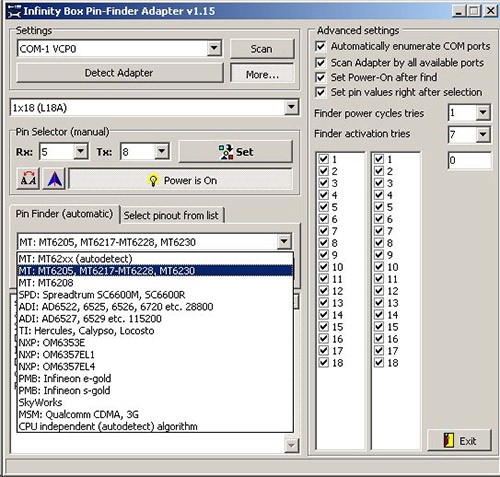
Task: Click the Set button with pin icon
Action: [x=236, y=152]
